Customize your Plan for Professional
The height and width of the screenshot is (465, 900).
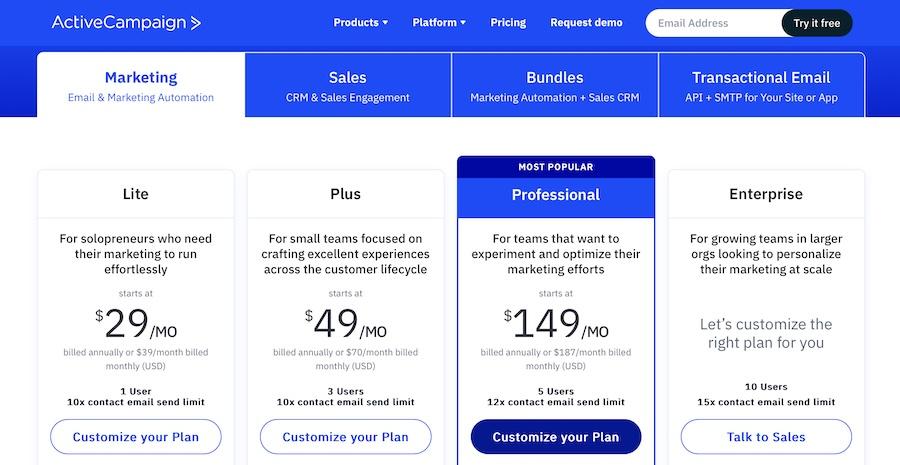[x=556, y=437]
